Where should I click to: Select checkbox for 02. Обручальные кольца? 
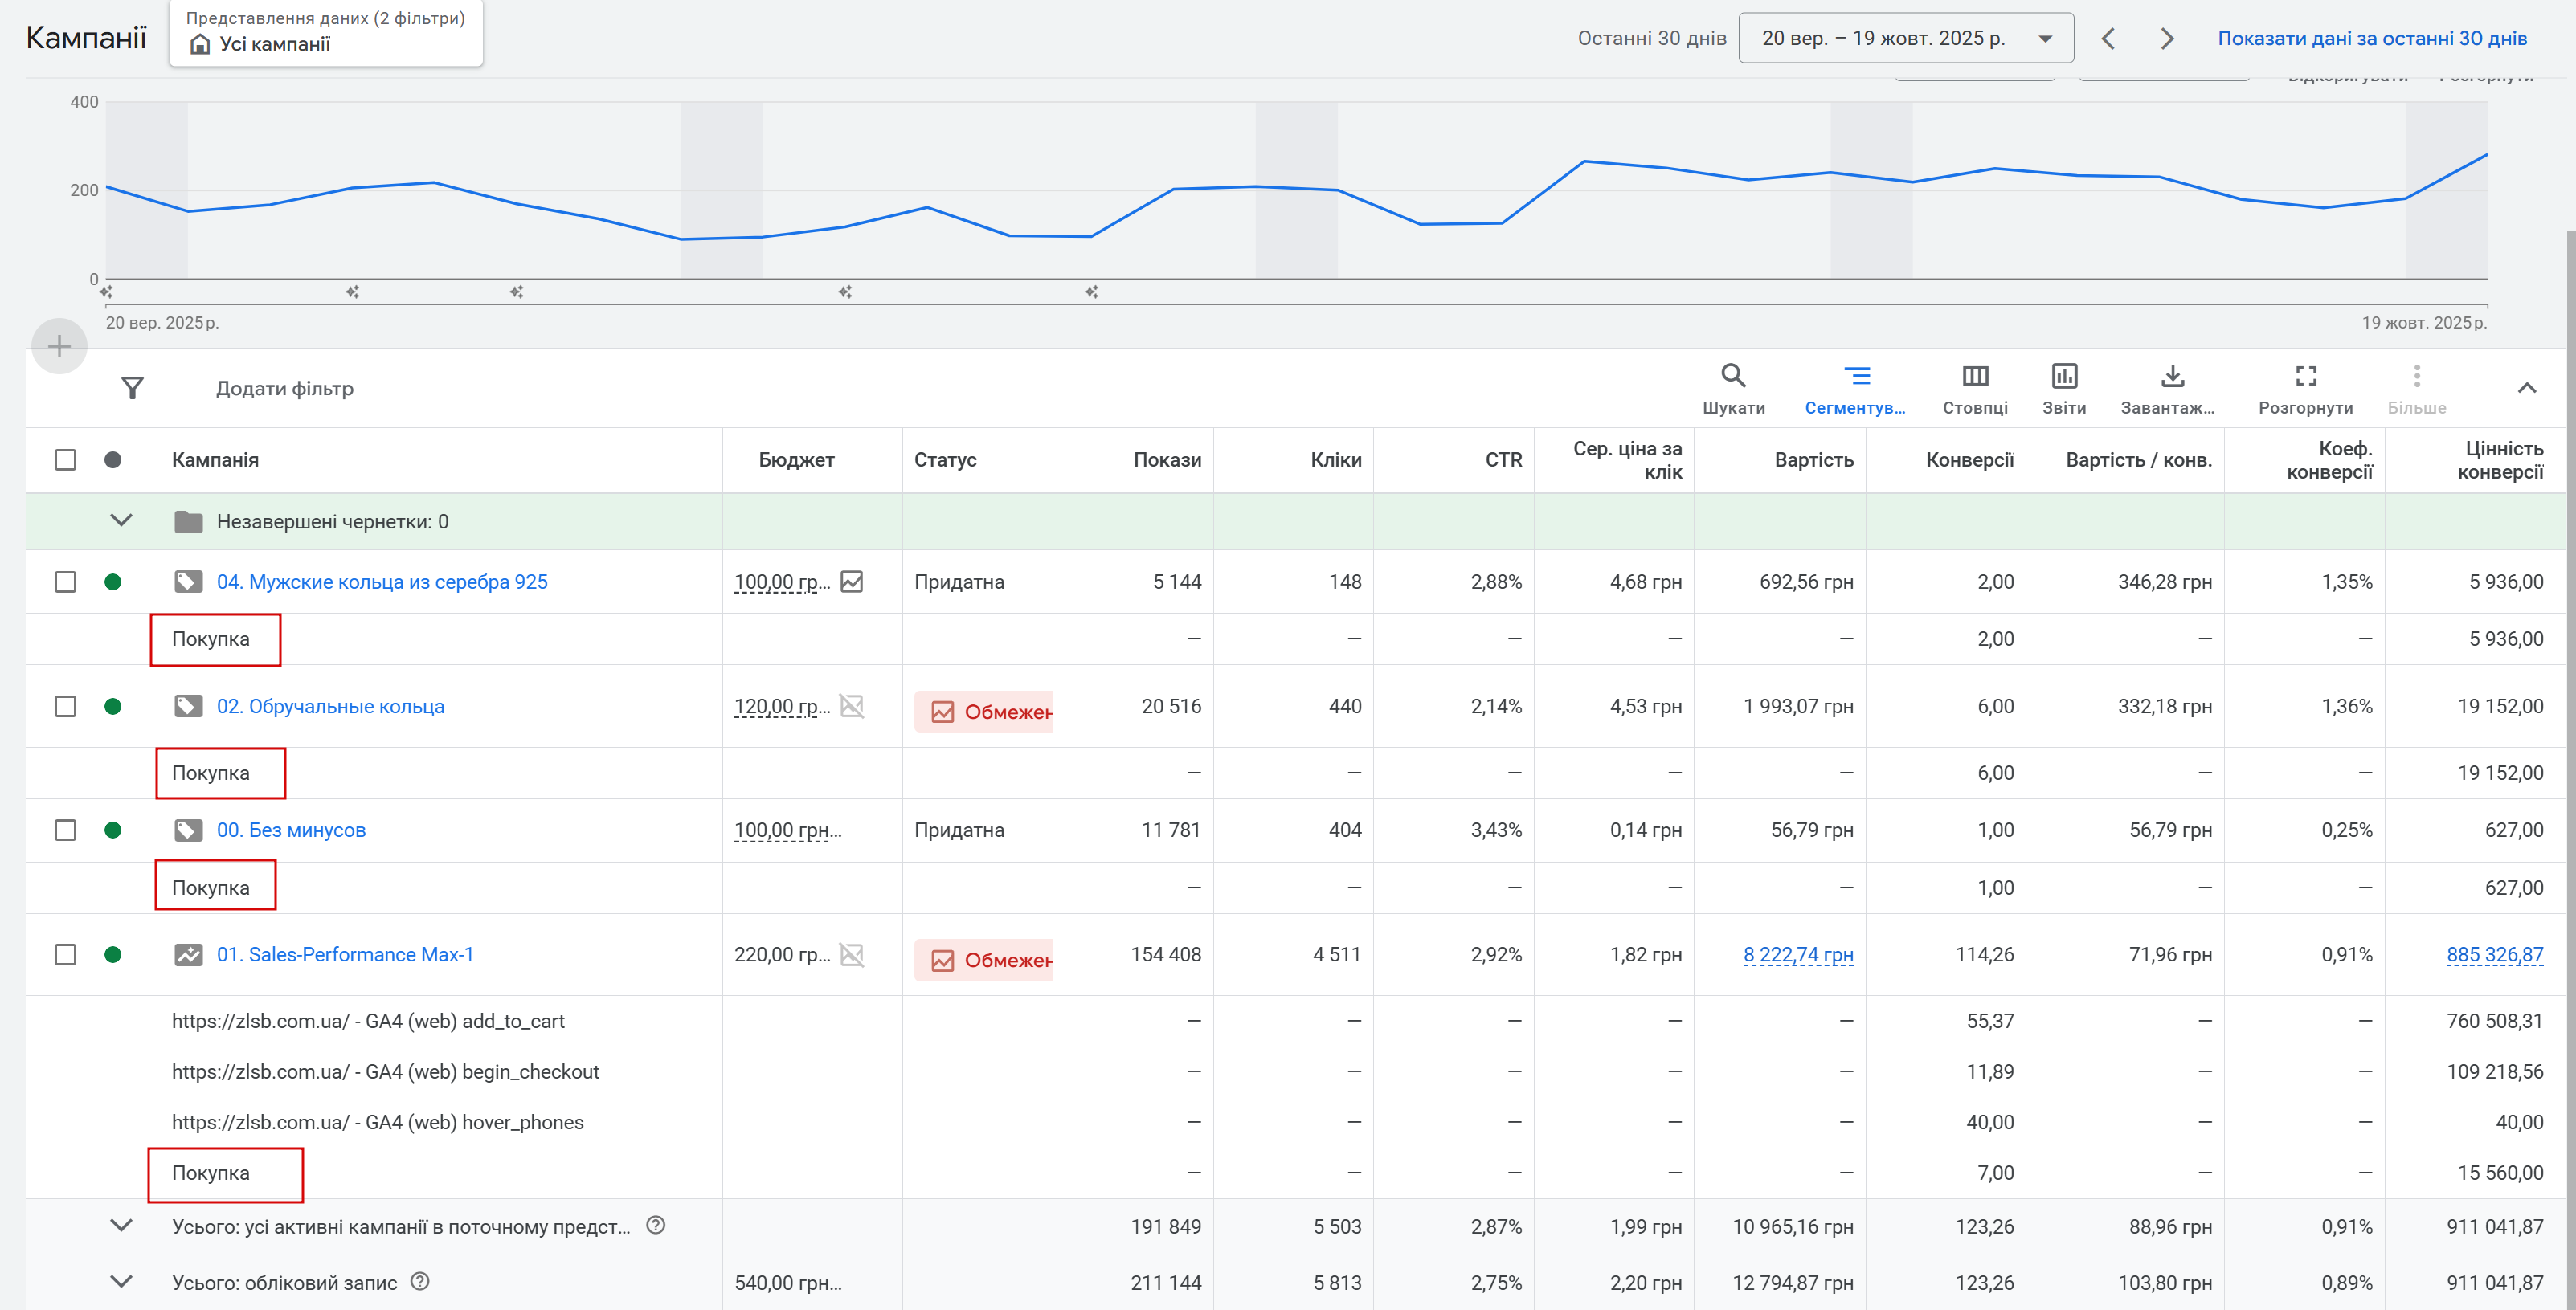[x=65, y=707]
